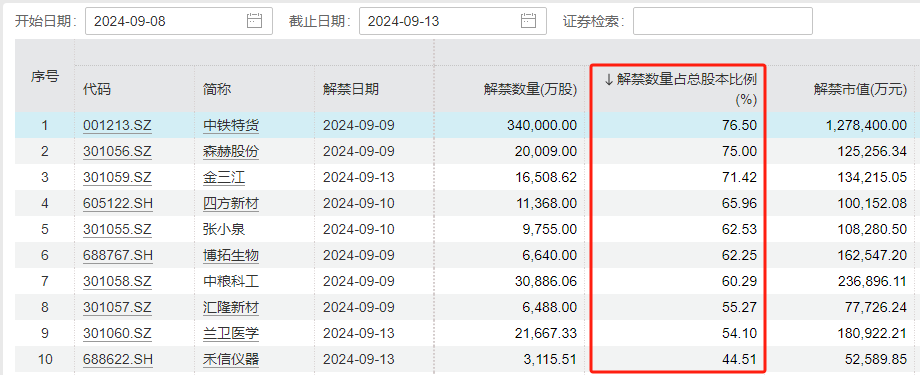Select 中铁特货 unlock date 2024-09-09
The height and width of the screenshot is (375, 920).
pos(359,126)
